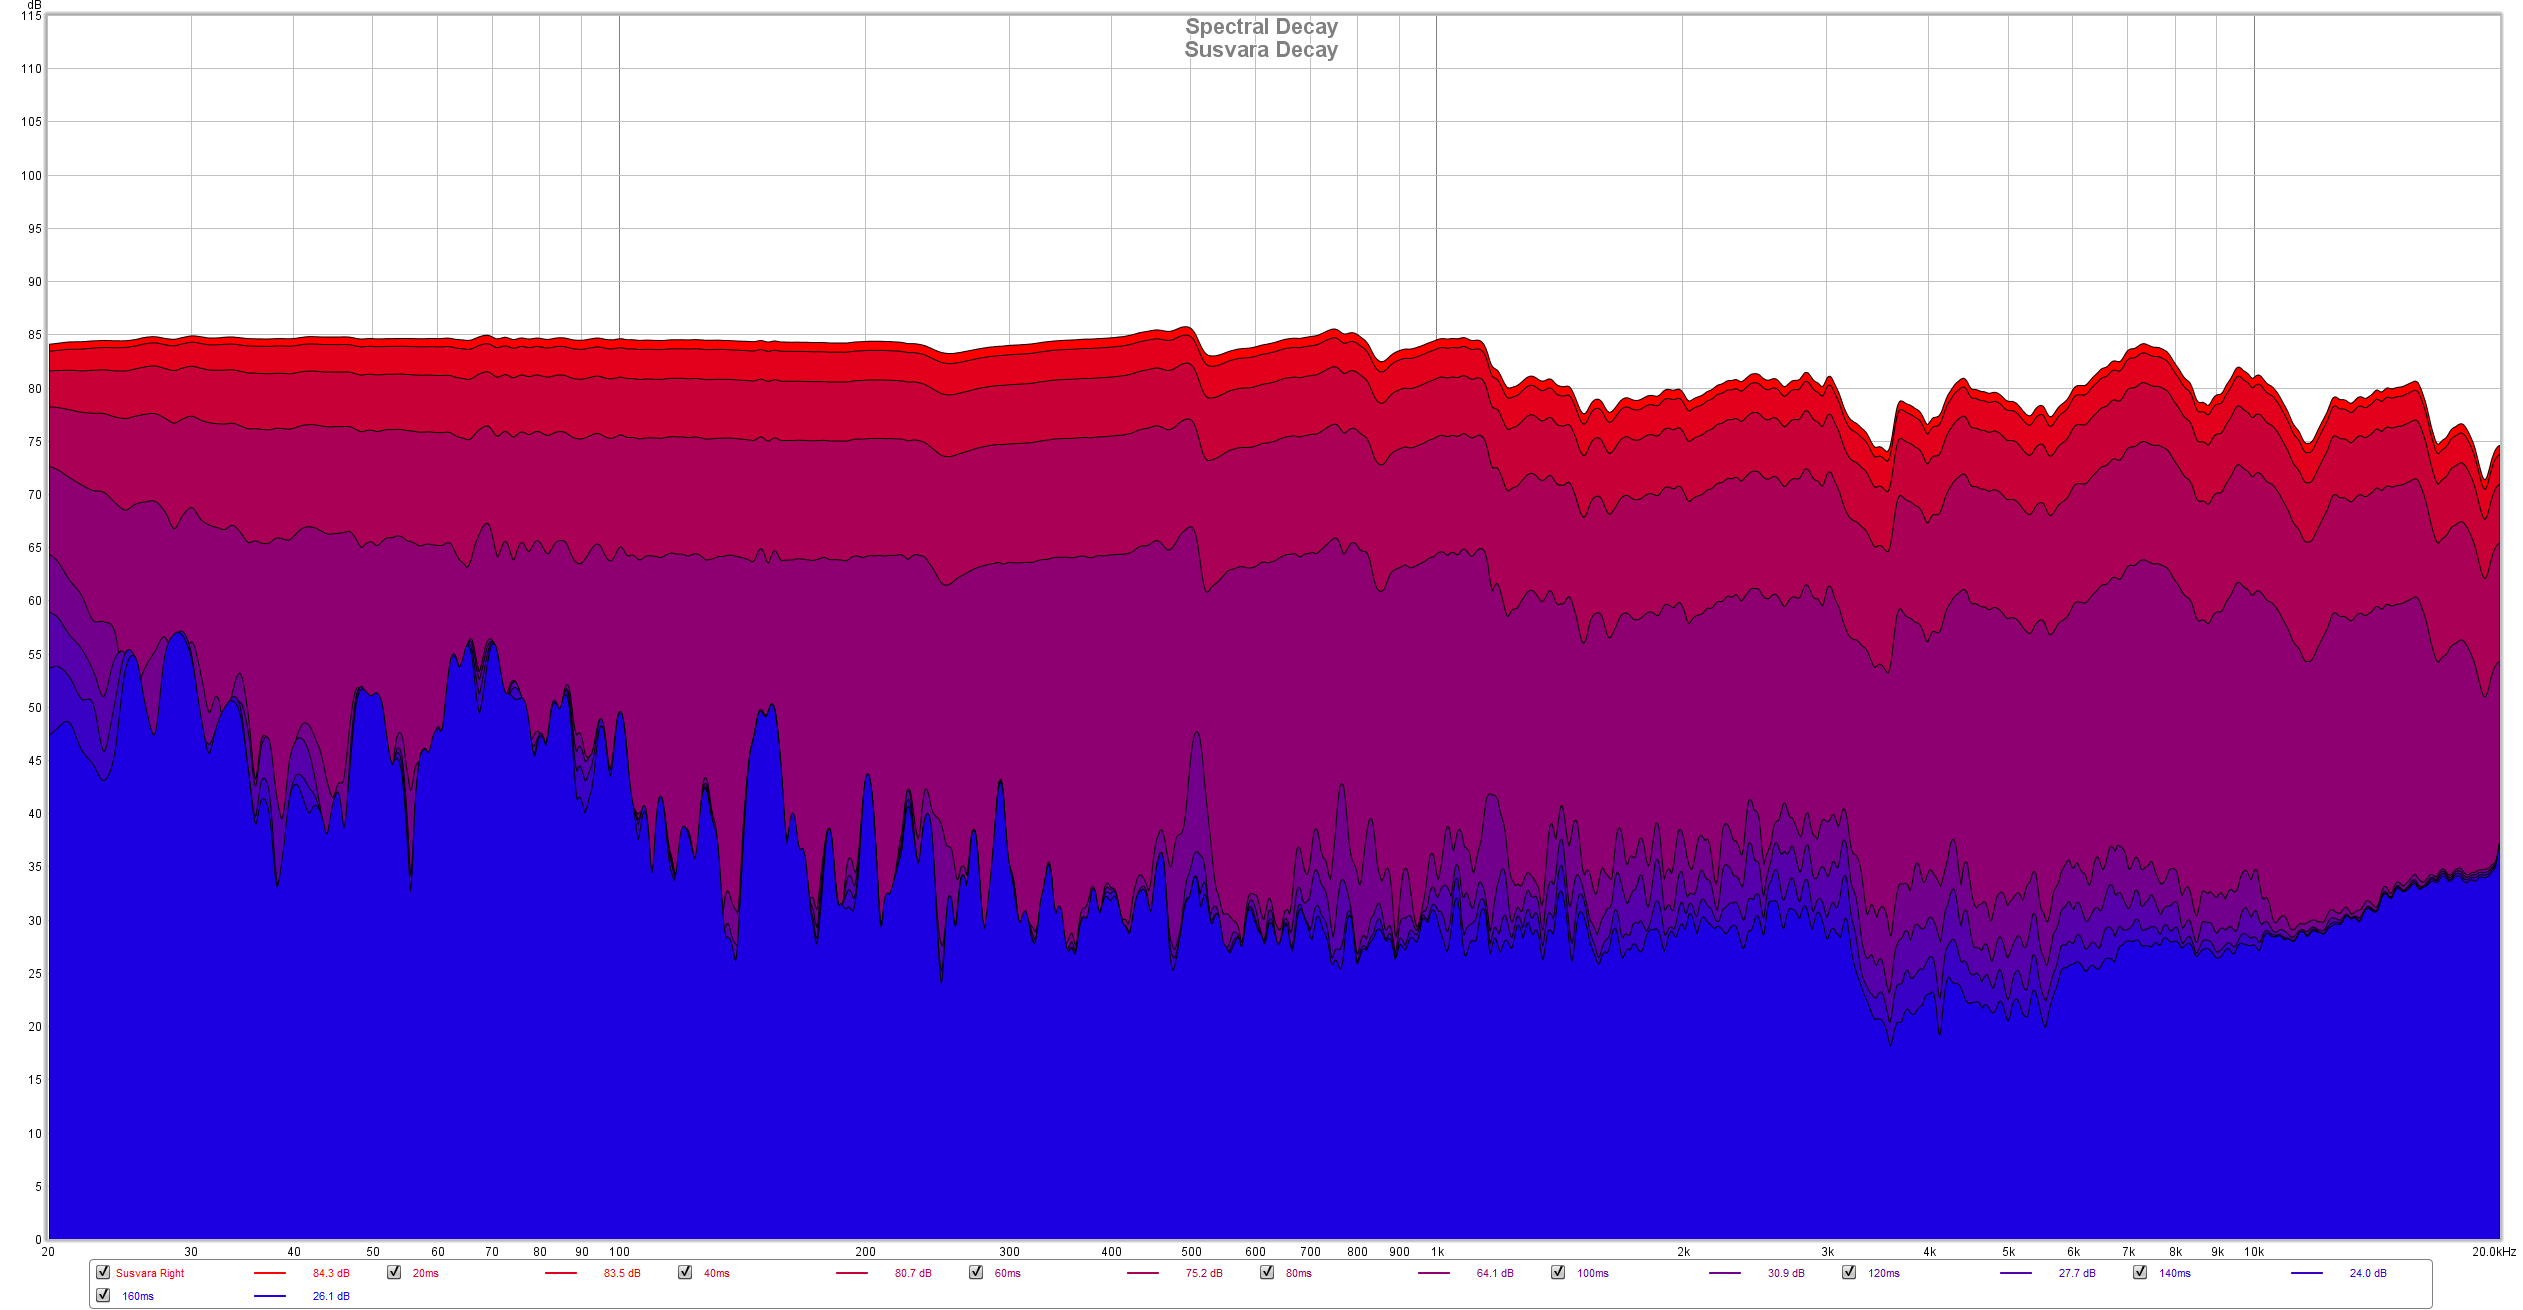Image resolution: width=2523 pixels, height=1310 pixels.
Task: Click the 160ms legend label
Action: pos(138,1296)
